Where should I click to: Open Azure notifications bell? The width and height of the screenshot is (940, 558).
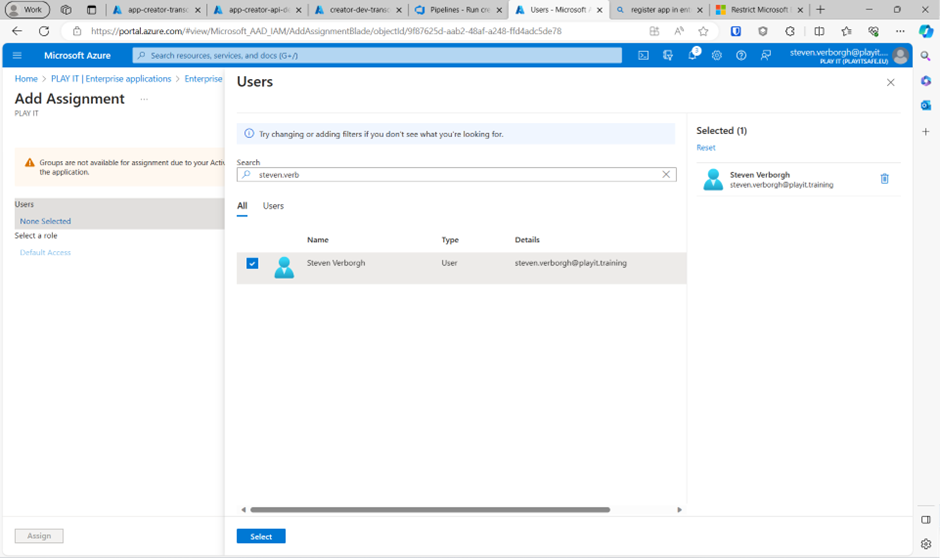click(692, 56)
